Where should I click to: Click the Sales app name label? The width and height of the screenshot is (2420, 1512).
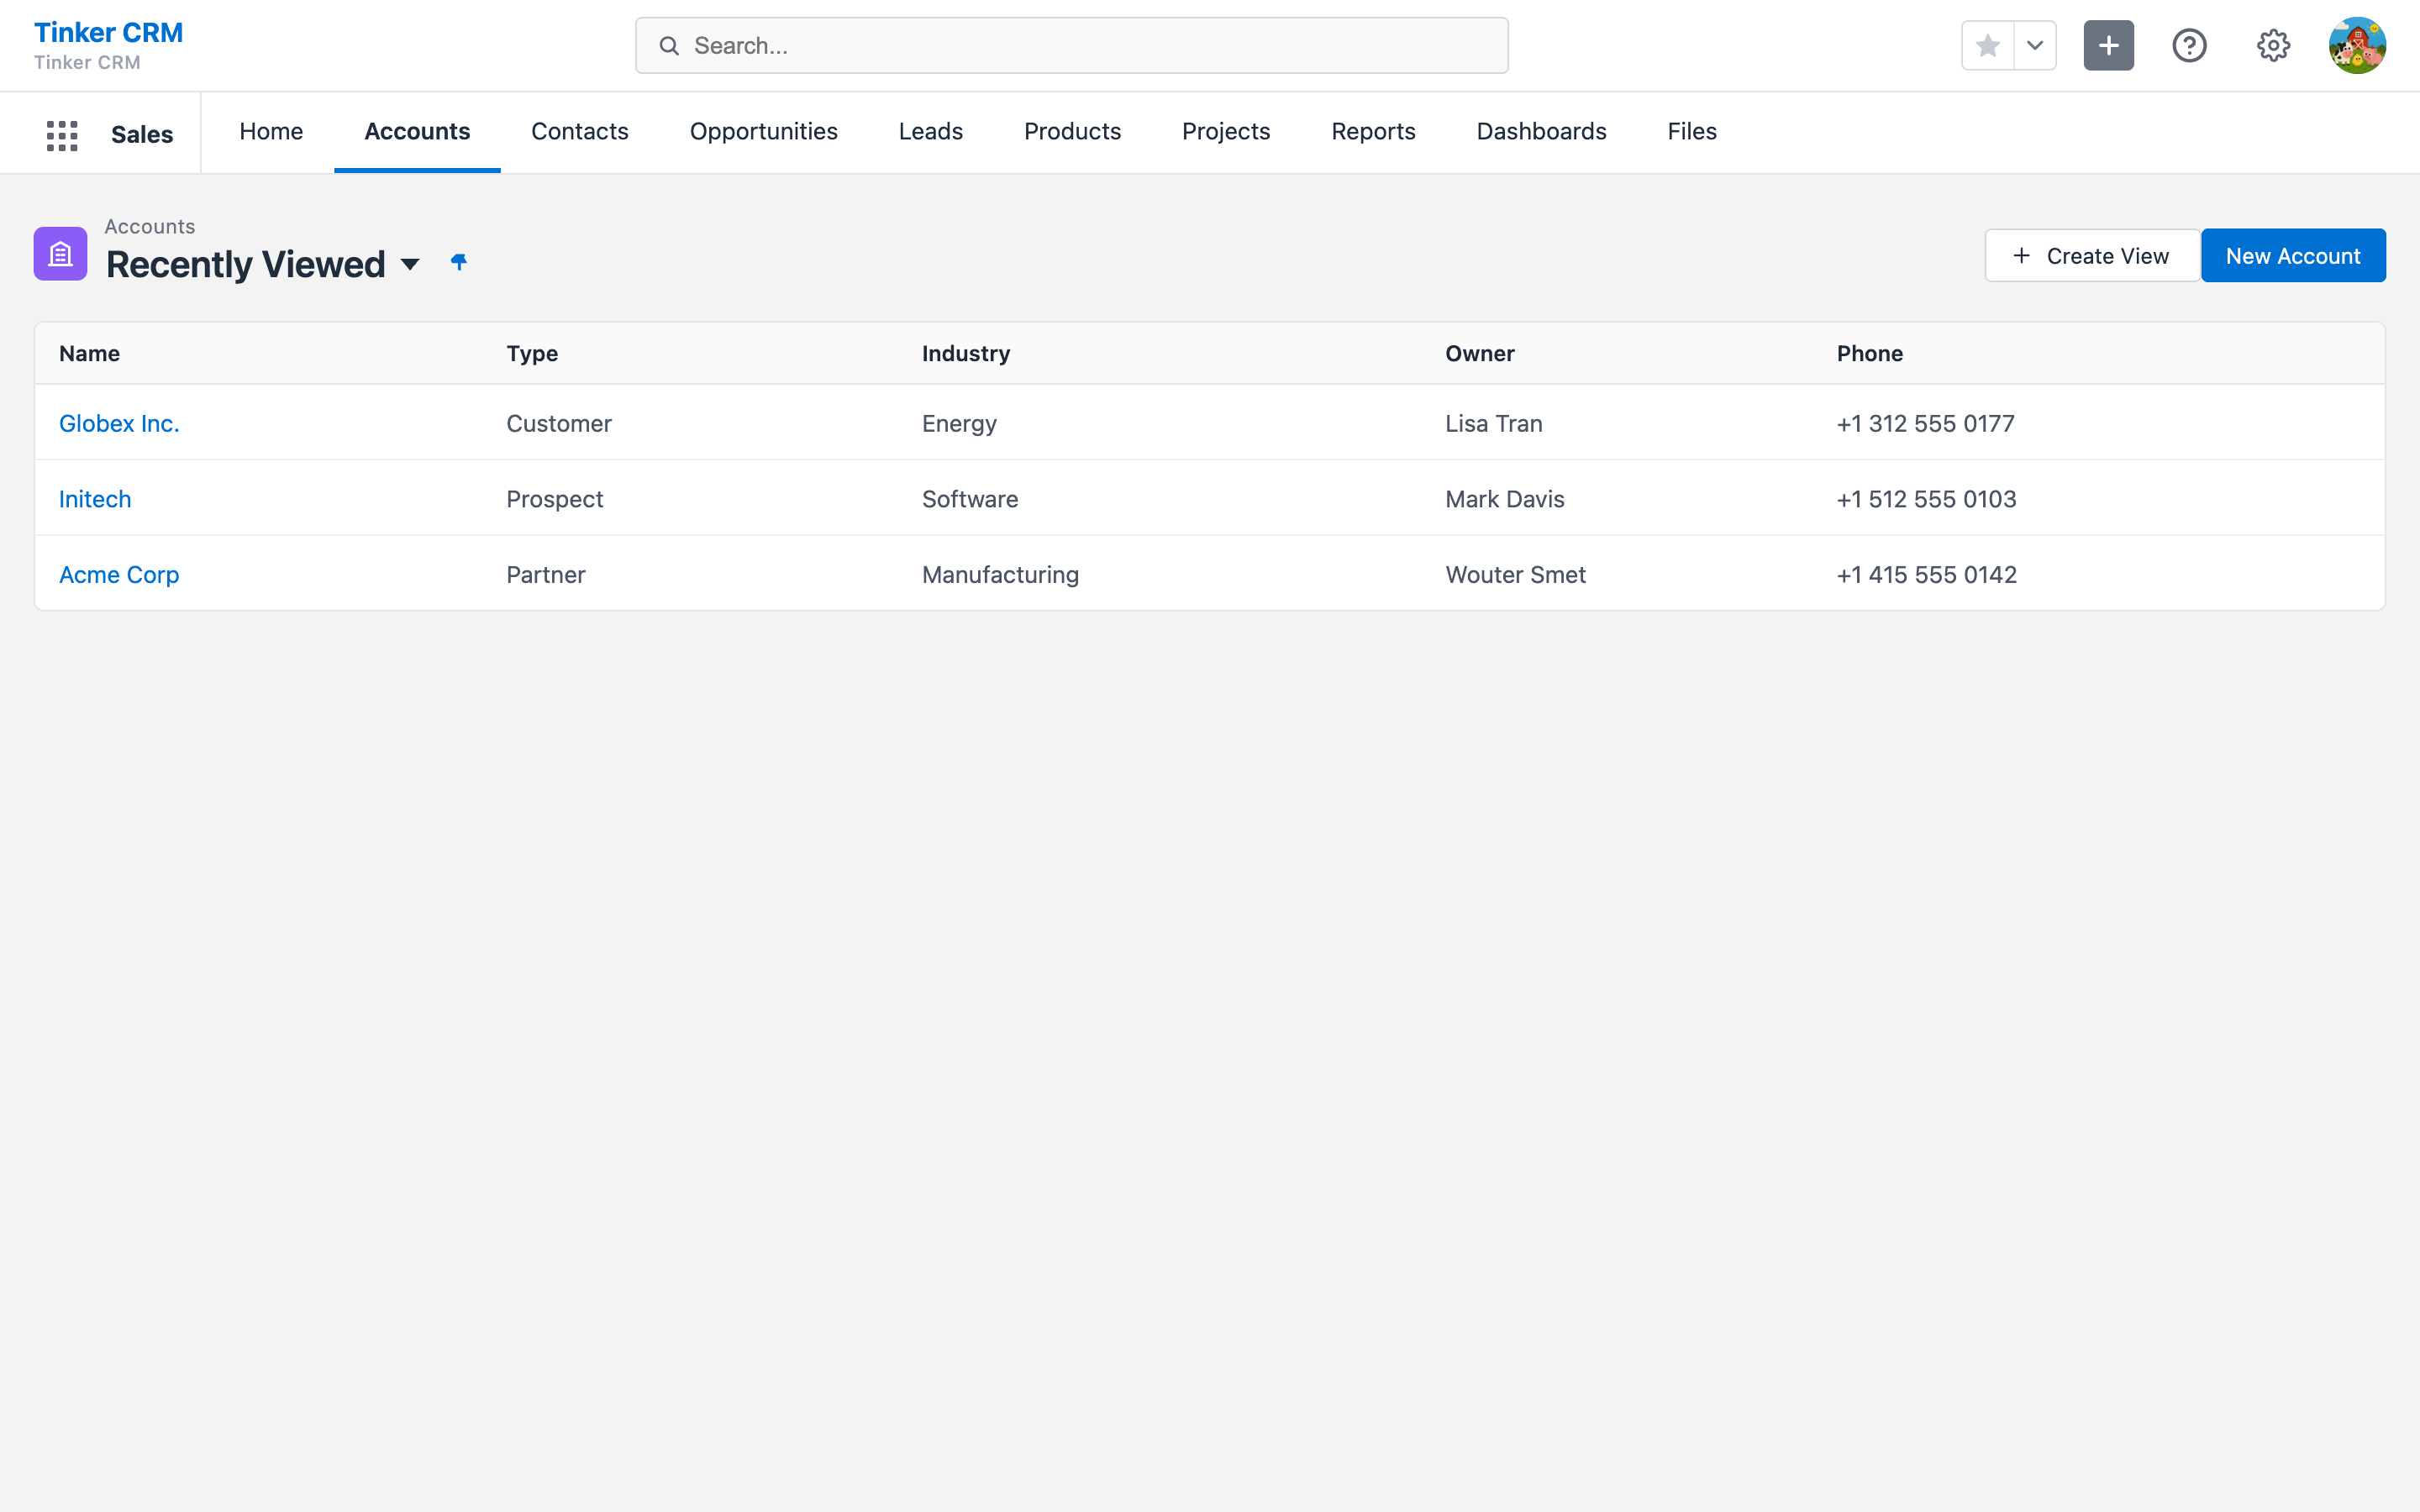point(142,135)
